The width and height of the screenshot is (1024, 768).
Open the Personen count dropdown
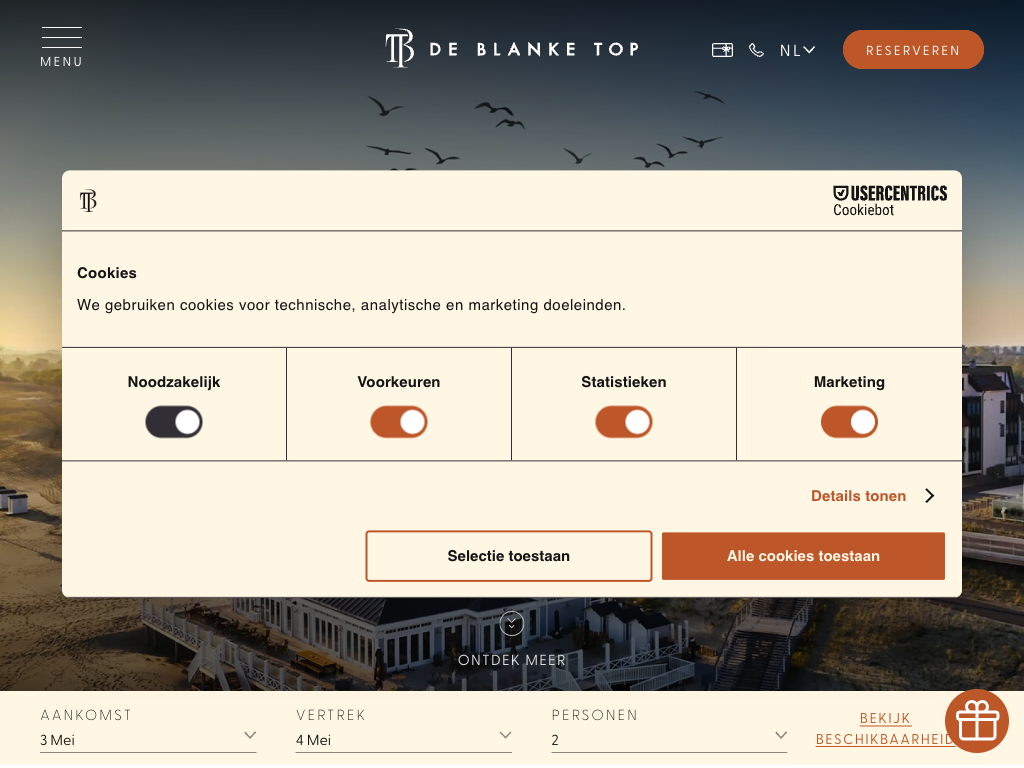[x=669, y=739]
